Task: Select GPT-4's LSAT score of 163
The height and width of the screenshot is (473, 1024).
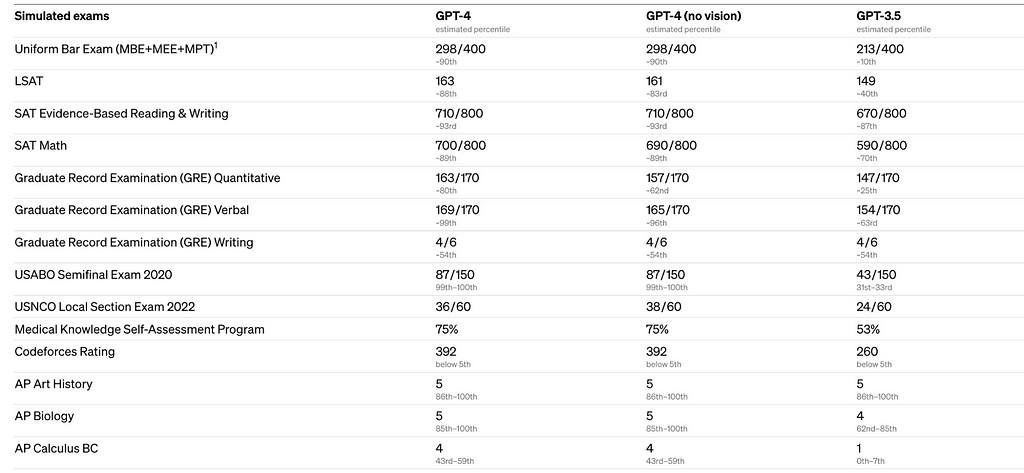Action: [446, 80]
